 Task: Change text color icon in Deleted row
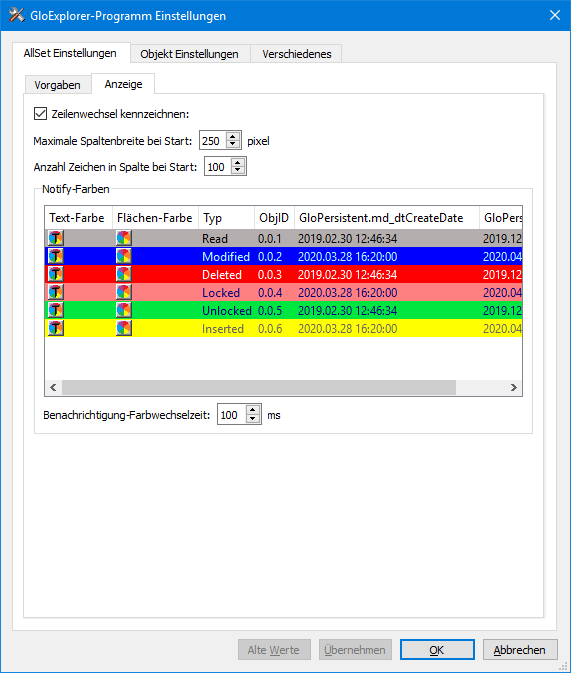coord(56,274)
